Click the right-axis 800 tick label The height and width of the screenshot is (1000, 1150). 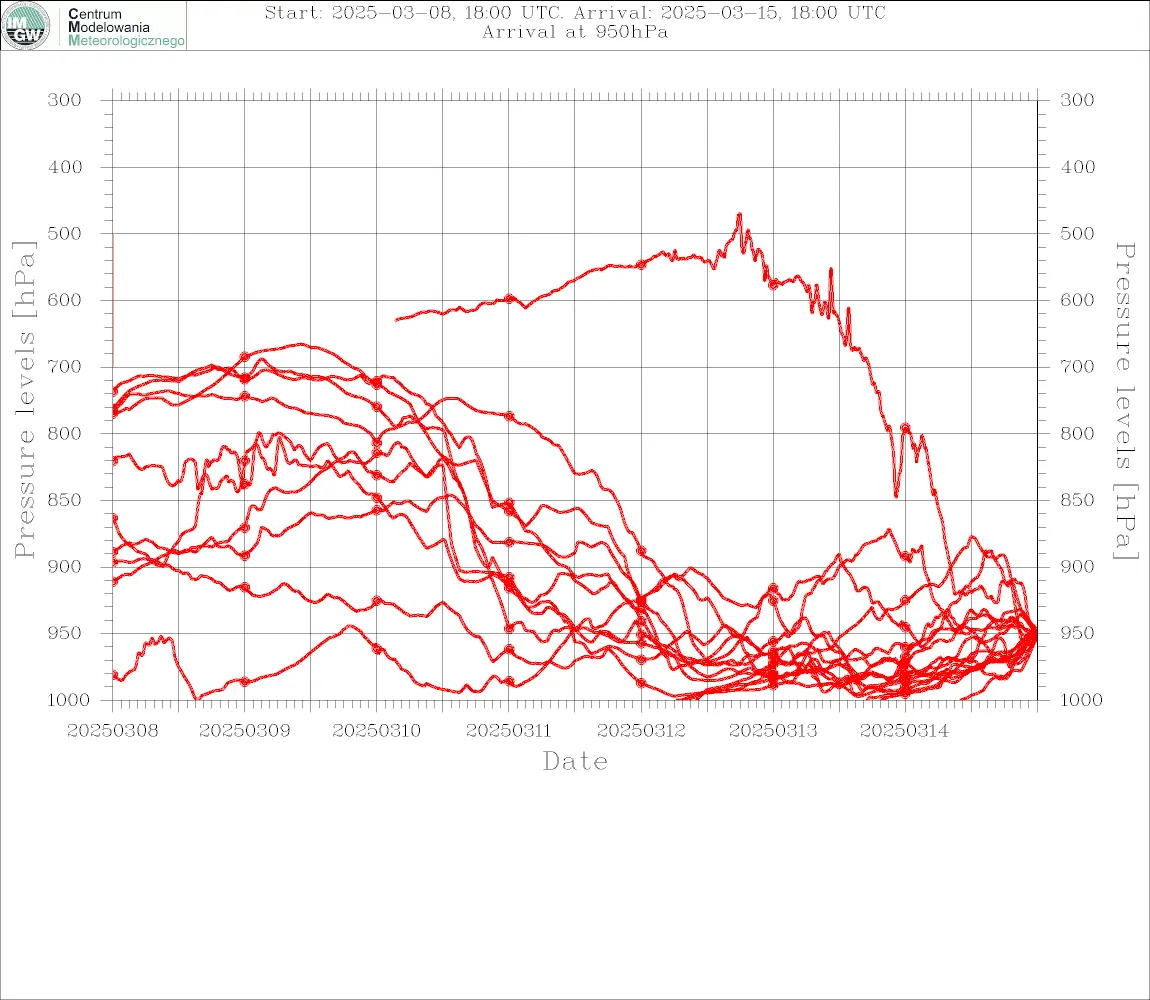pos(1077,433)
